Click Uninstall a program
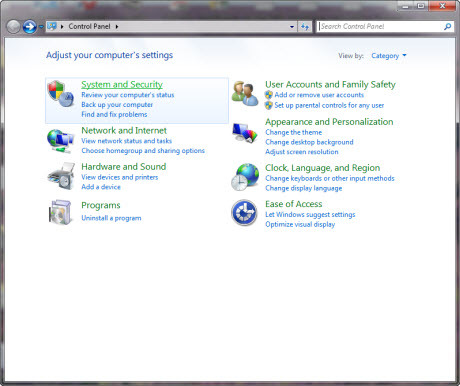 tap(111, 218)
